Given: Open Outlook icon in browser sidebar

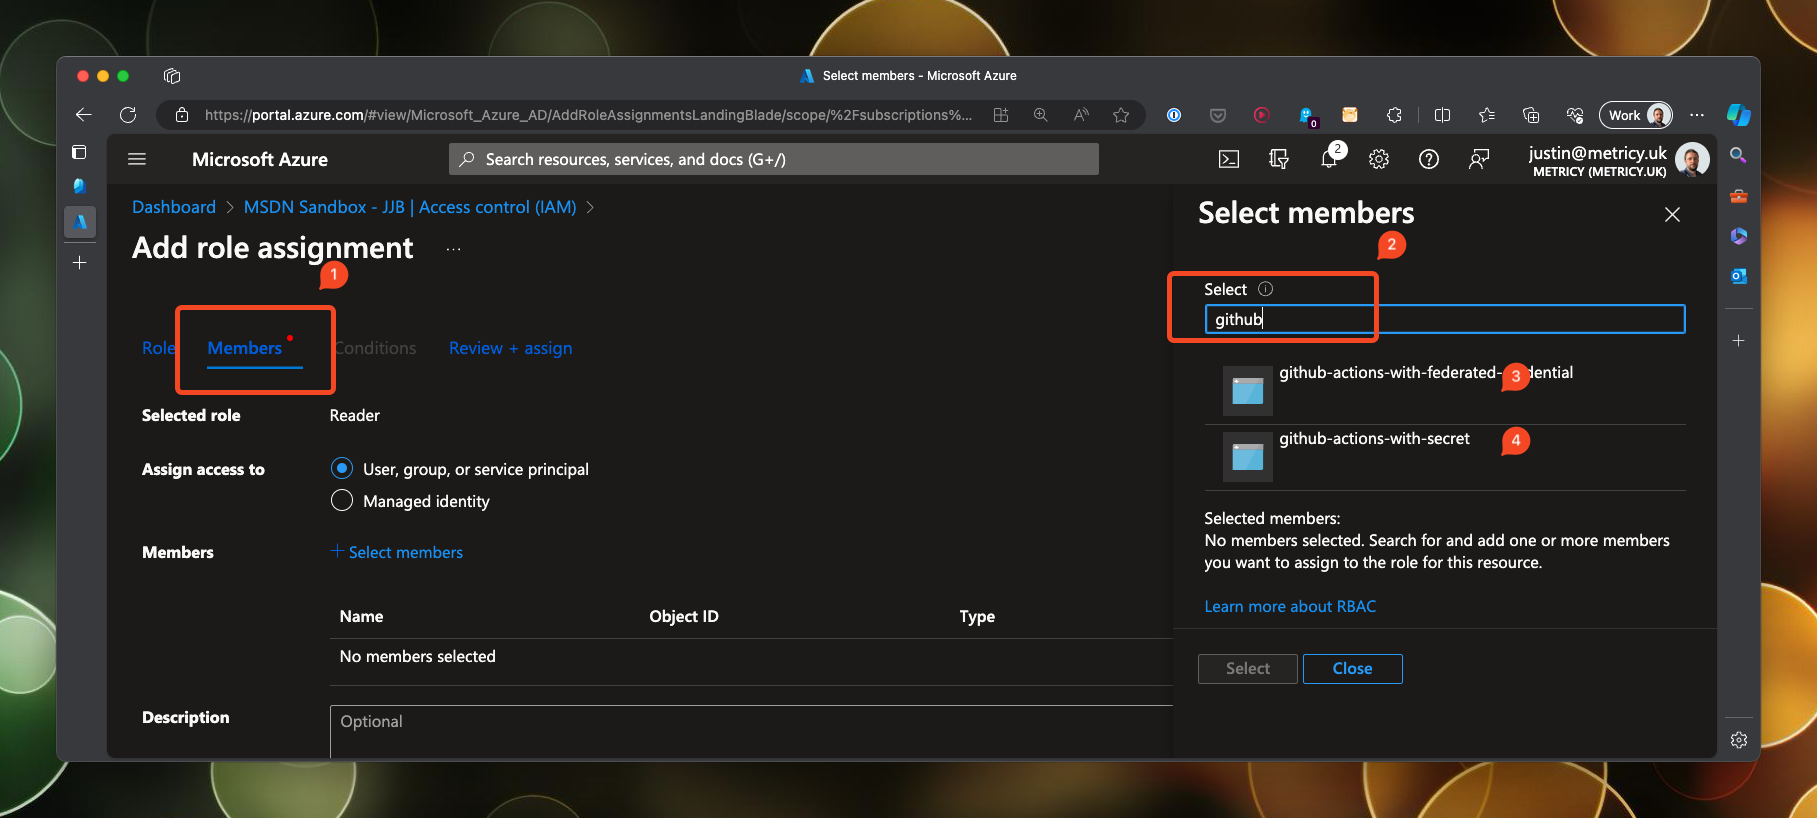Looking at the screenshot, I should click(1739, 276).
